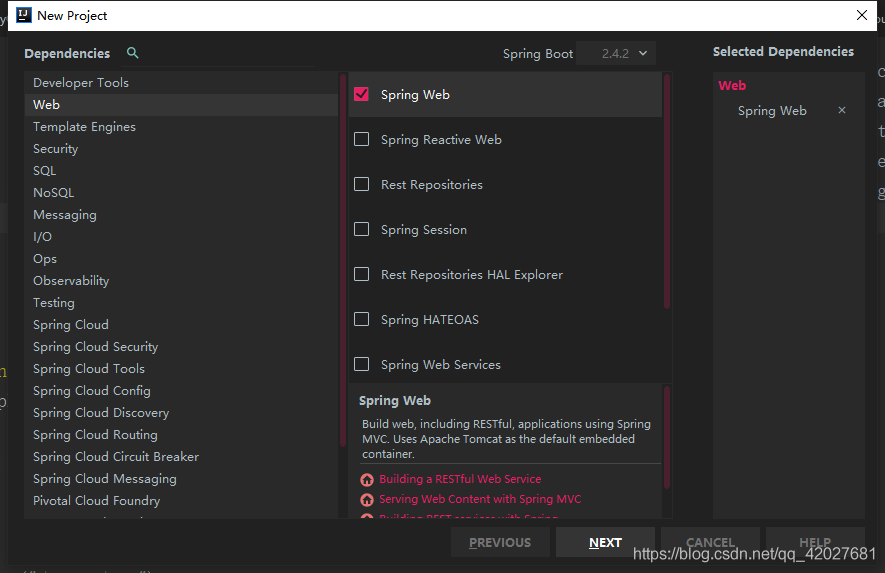This screenshot has height=573, width=885.
Task: Click guide icon beside Building a RESTful Web Service
Action: [x=367, y=479]
